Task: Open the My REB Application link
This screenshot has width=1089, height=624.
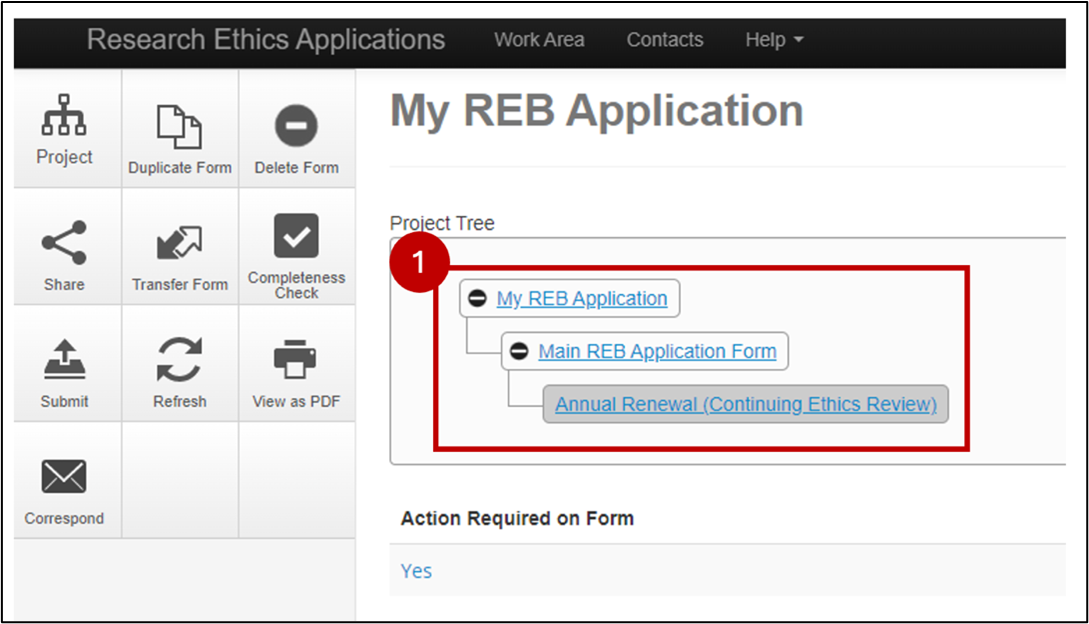Action: click(x=581, y=299)
